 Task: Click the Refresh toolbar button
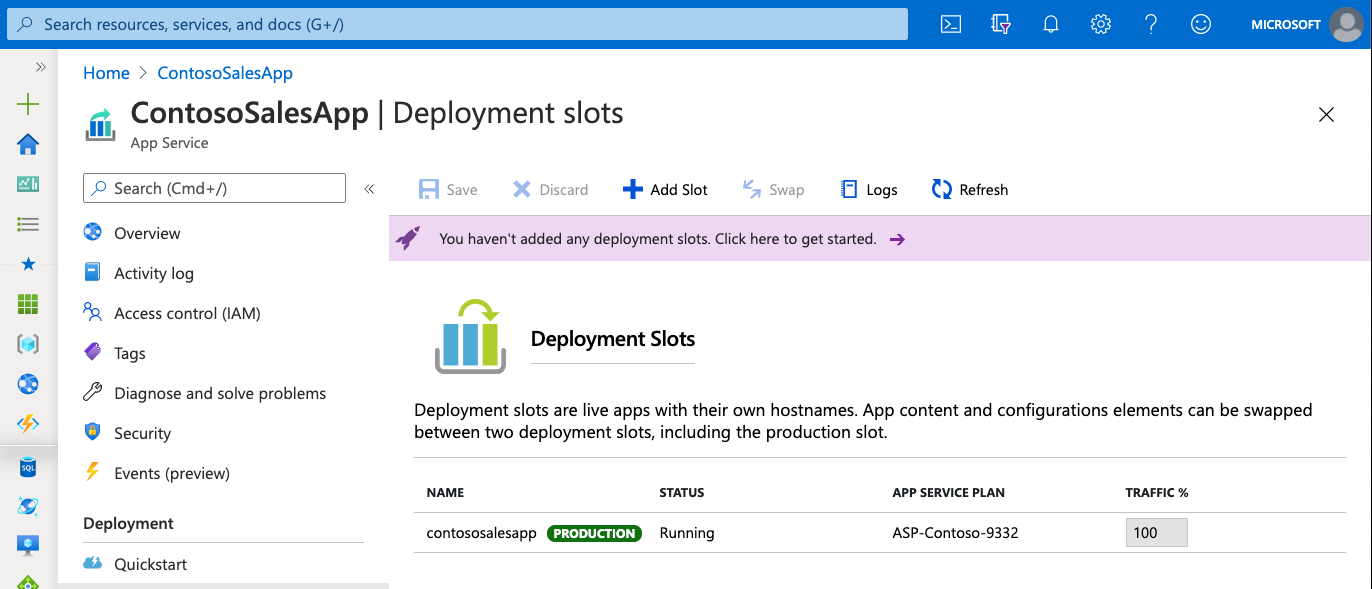[970, 189]
